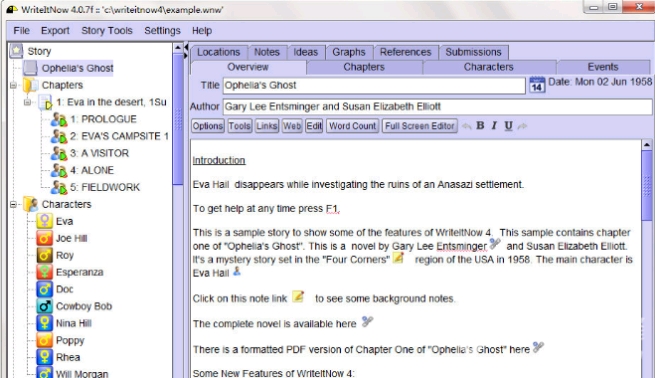Click the Author input field
Screen dimensions: 655x378
437,107
